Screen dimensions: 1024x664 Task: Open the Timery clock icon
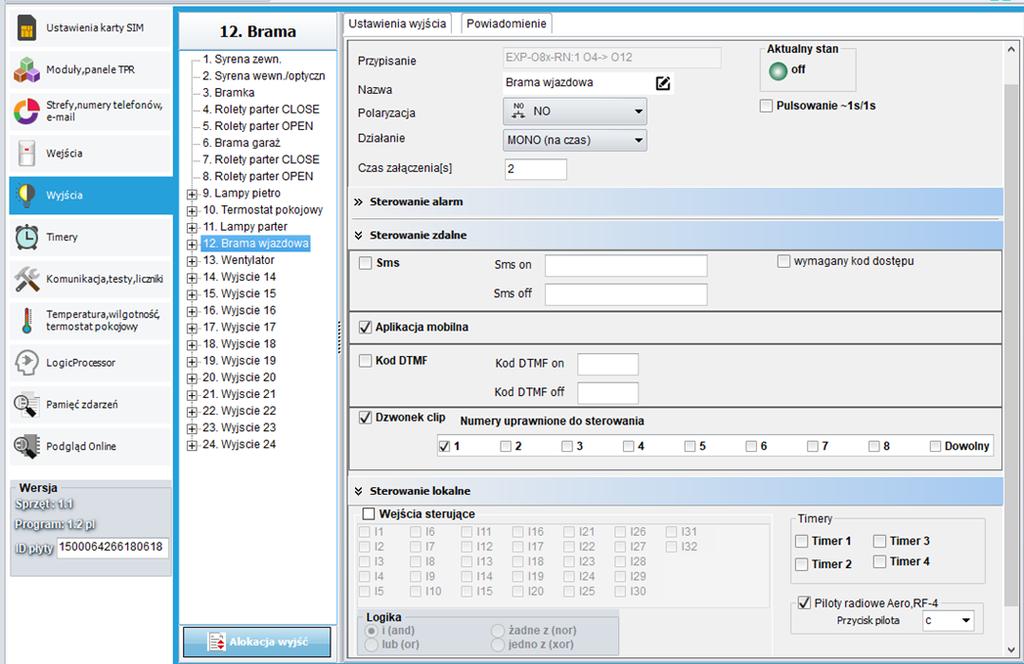(x=26, y=237)
